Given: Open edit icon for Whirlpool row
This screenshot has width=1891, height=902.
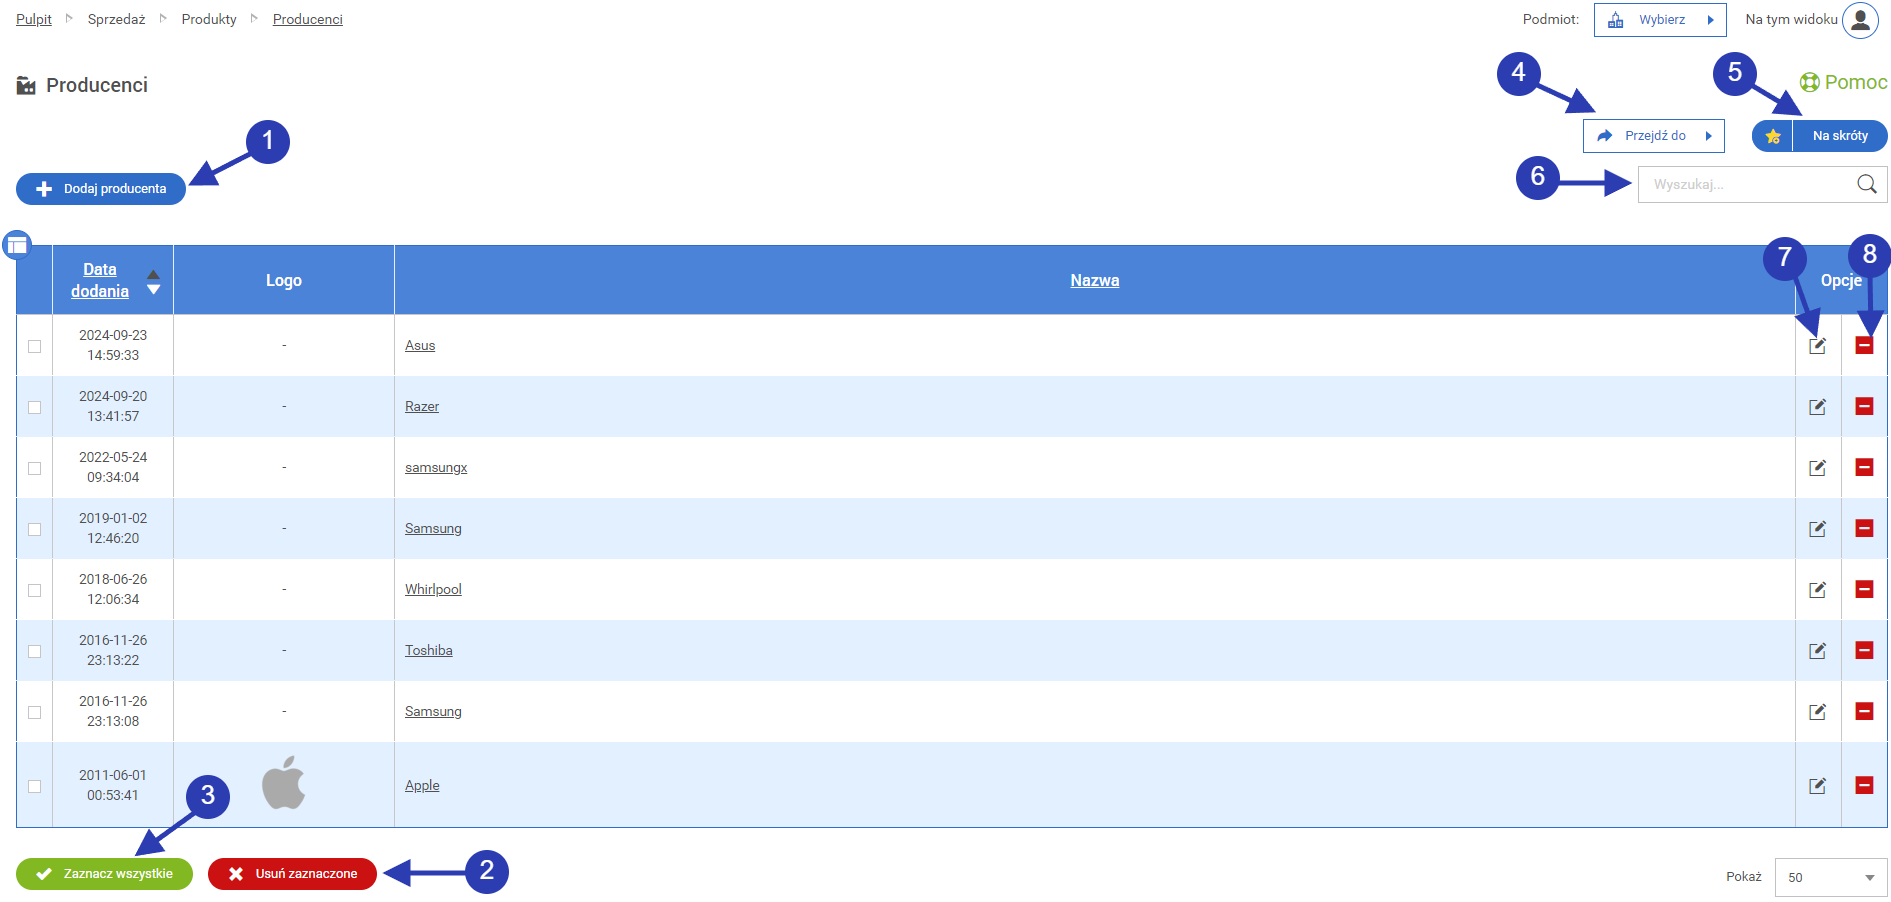Looking at the screenshot, I should [x=1817, y=590].
